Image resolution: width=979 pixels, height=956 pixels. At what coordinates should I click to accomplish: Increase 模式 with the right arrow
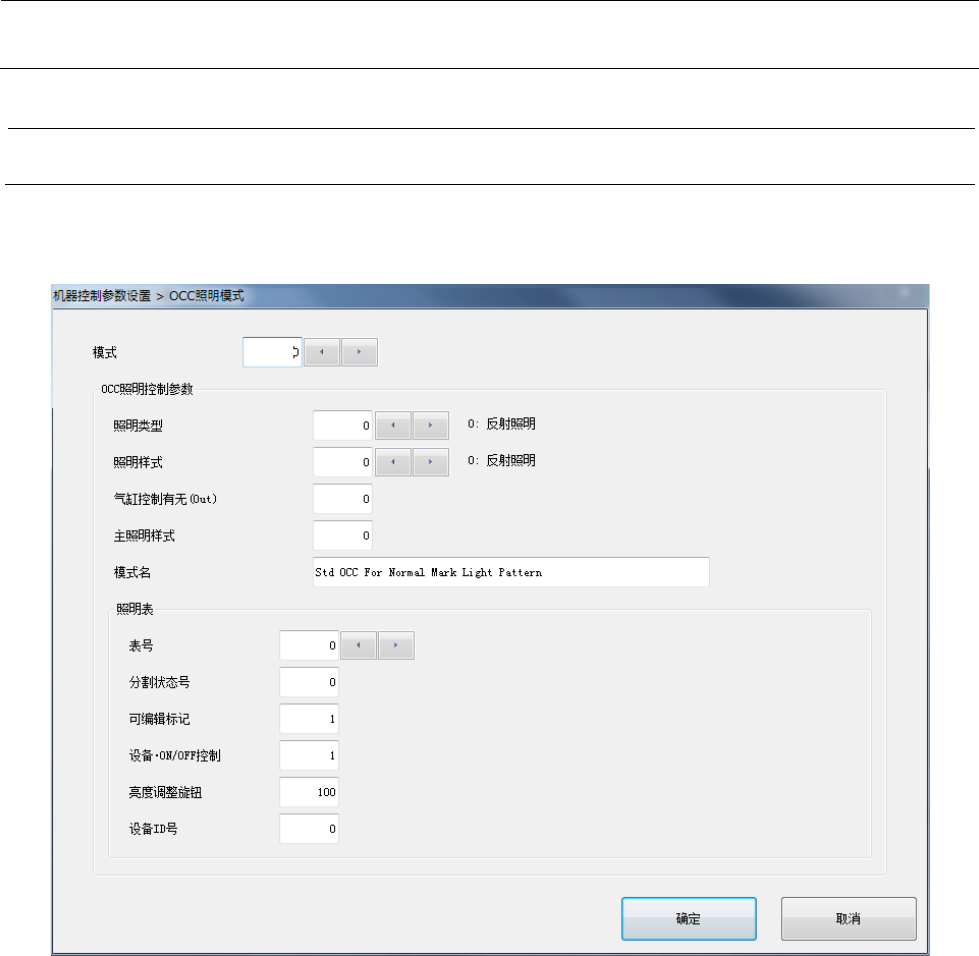pos(359,352)
